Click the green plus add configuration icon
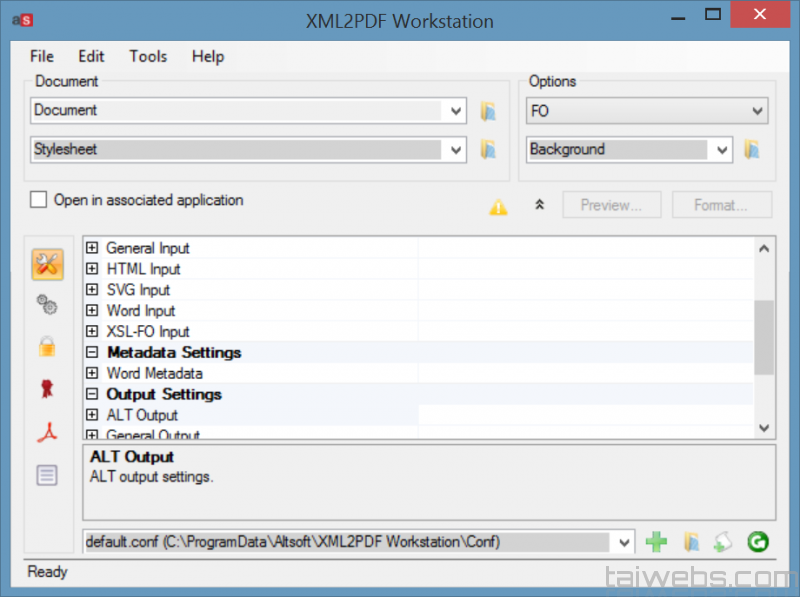This screenshot has height=597, width=800. coord(656,542)
